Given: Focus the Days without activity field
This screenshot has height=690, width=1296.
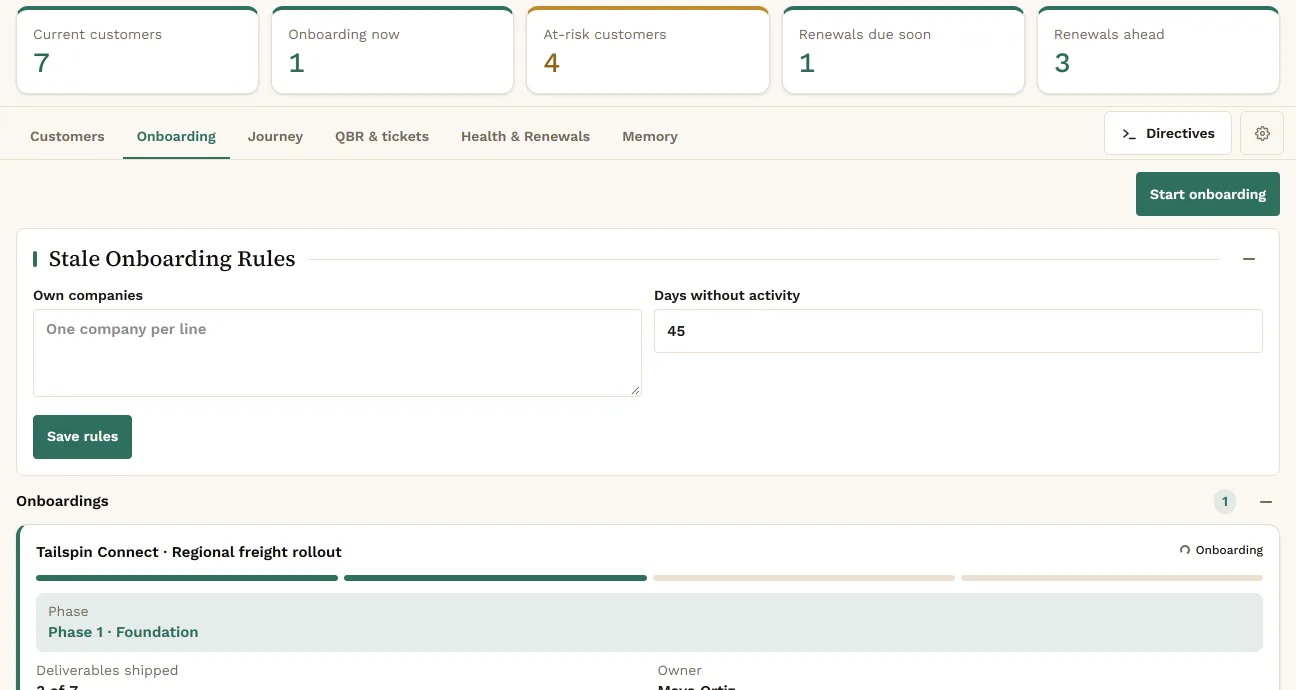Looking at the screenshot, I should coord(958,331).
